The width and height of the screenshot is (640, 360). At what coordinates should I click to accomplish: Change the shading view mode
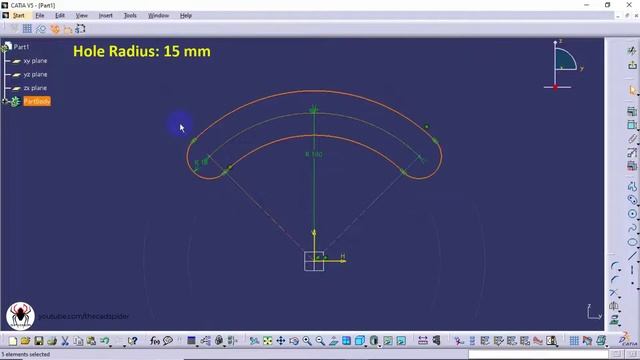pyautogui.click(x=374, y=341)
